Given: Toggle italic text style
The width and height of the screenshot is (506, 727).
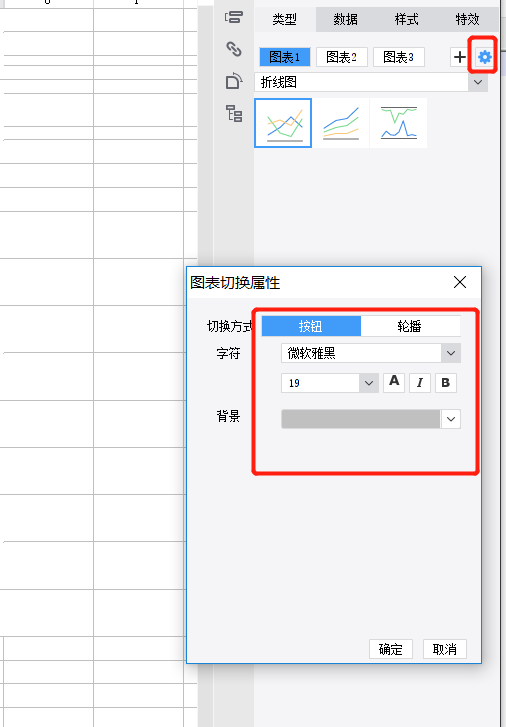Looking at the screenshot, I should pyautogui.click(x=420, y=383).
